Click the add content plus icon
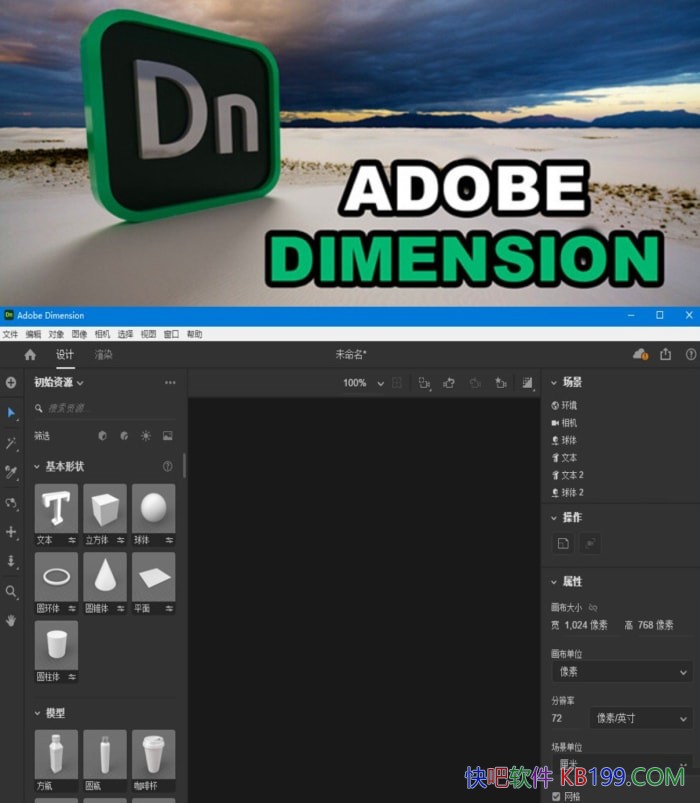Screen dimensions: 700x803 click(x=11, y=382)
